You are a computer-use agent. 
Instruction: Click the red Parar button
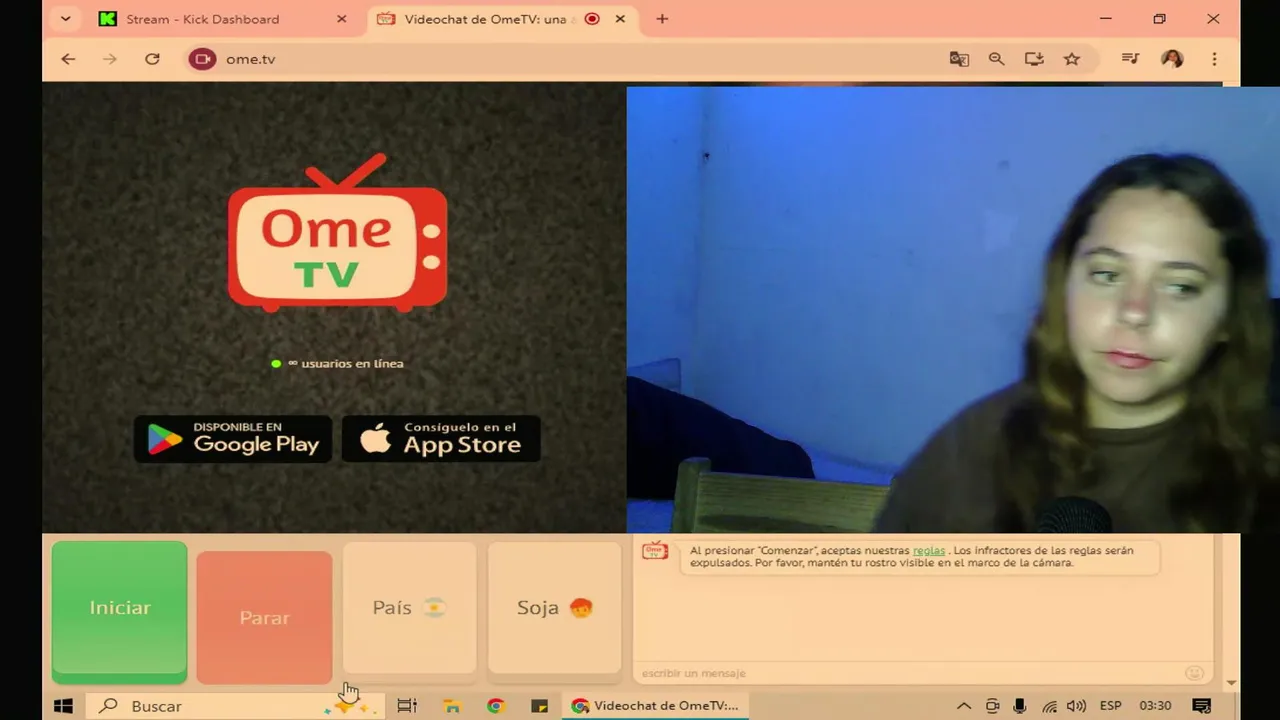click(264, 617)
